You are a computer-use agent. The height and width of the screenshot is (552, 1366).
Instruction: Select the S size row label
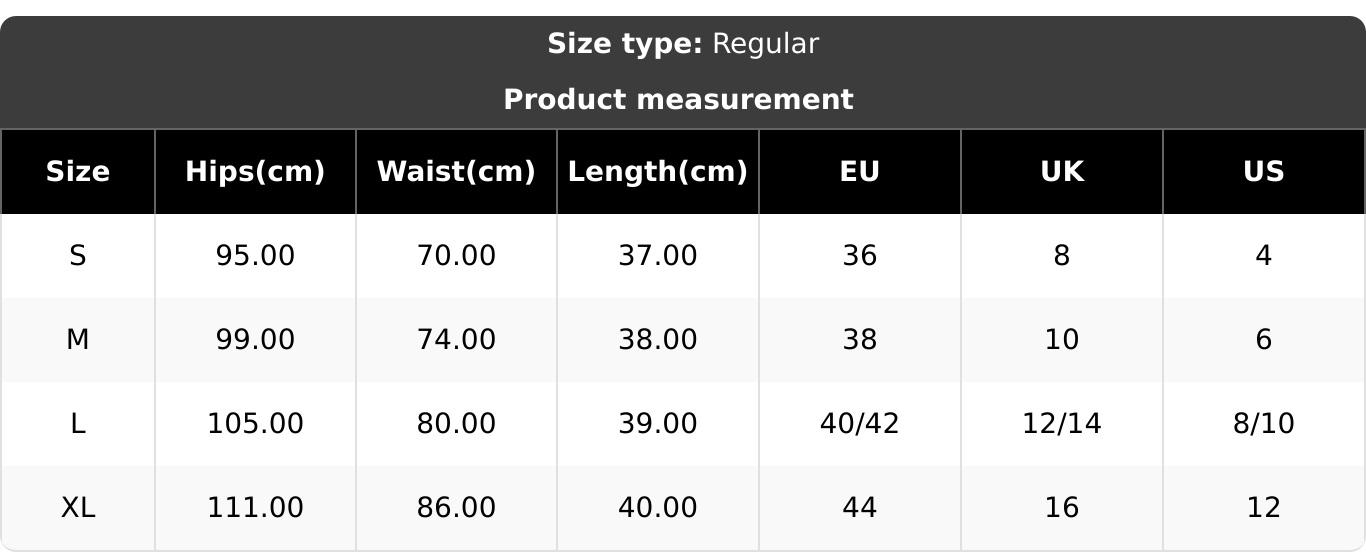tap(78, 256)
